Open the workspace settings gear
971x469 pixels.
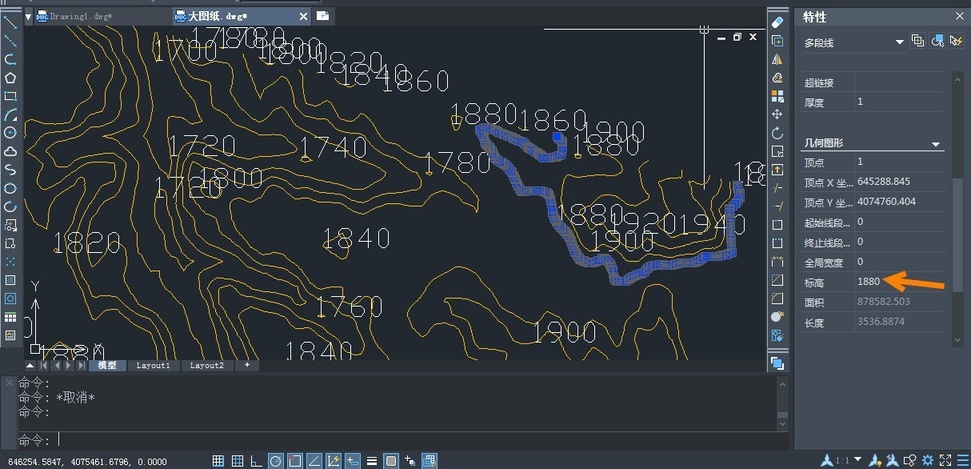tap(928, 460)
